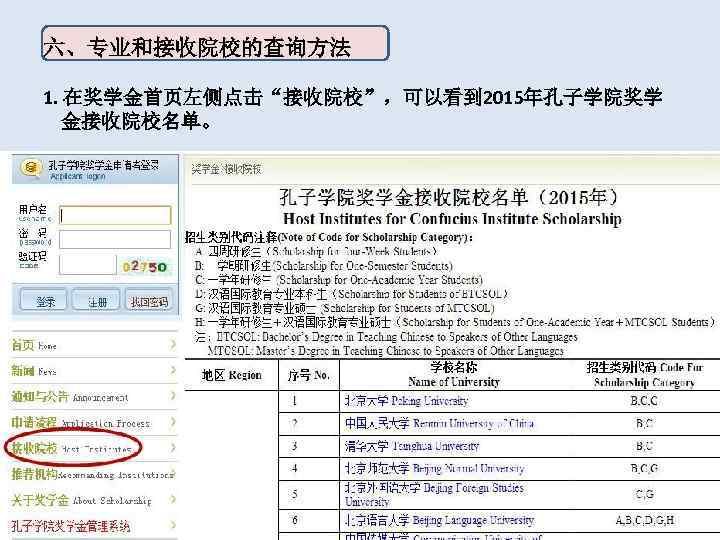Open the Tsinghua University link

click(412, 446)
